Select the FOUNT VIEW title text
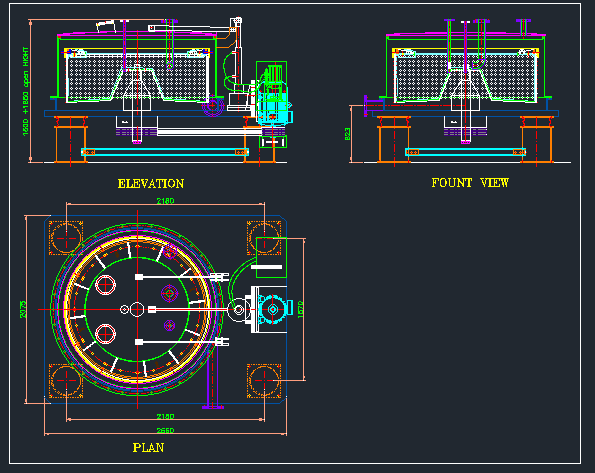Screen dimensions: 595x473 click(x=470, y=183)
